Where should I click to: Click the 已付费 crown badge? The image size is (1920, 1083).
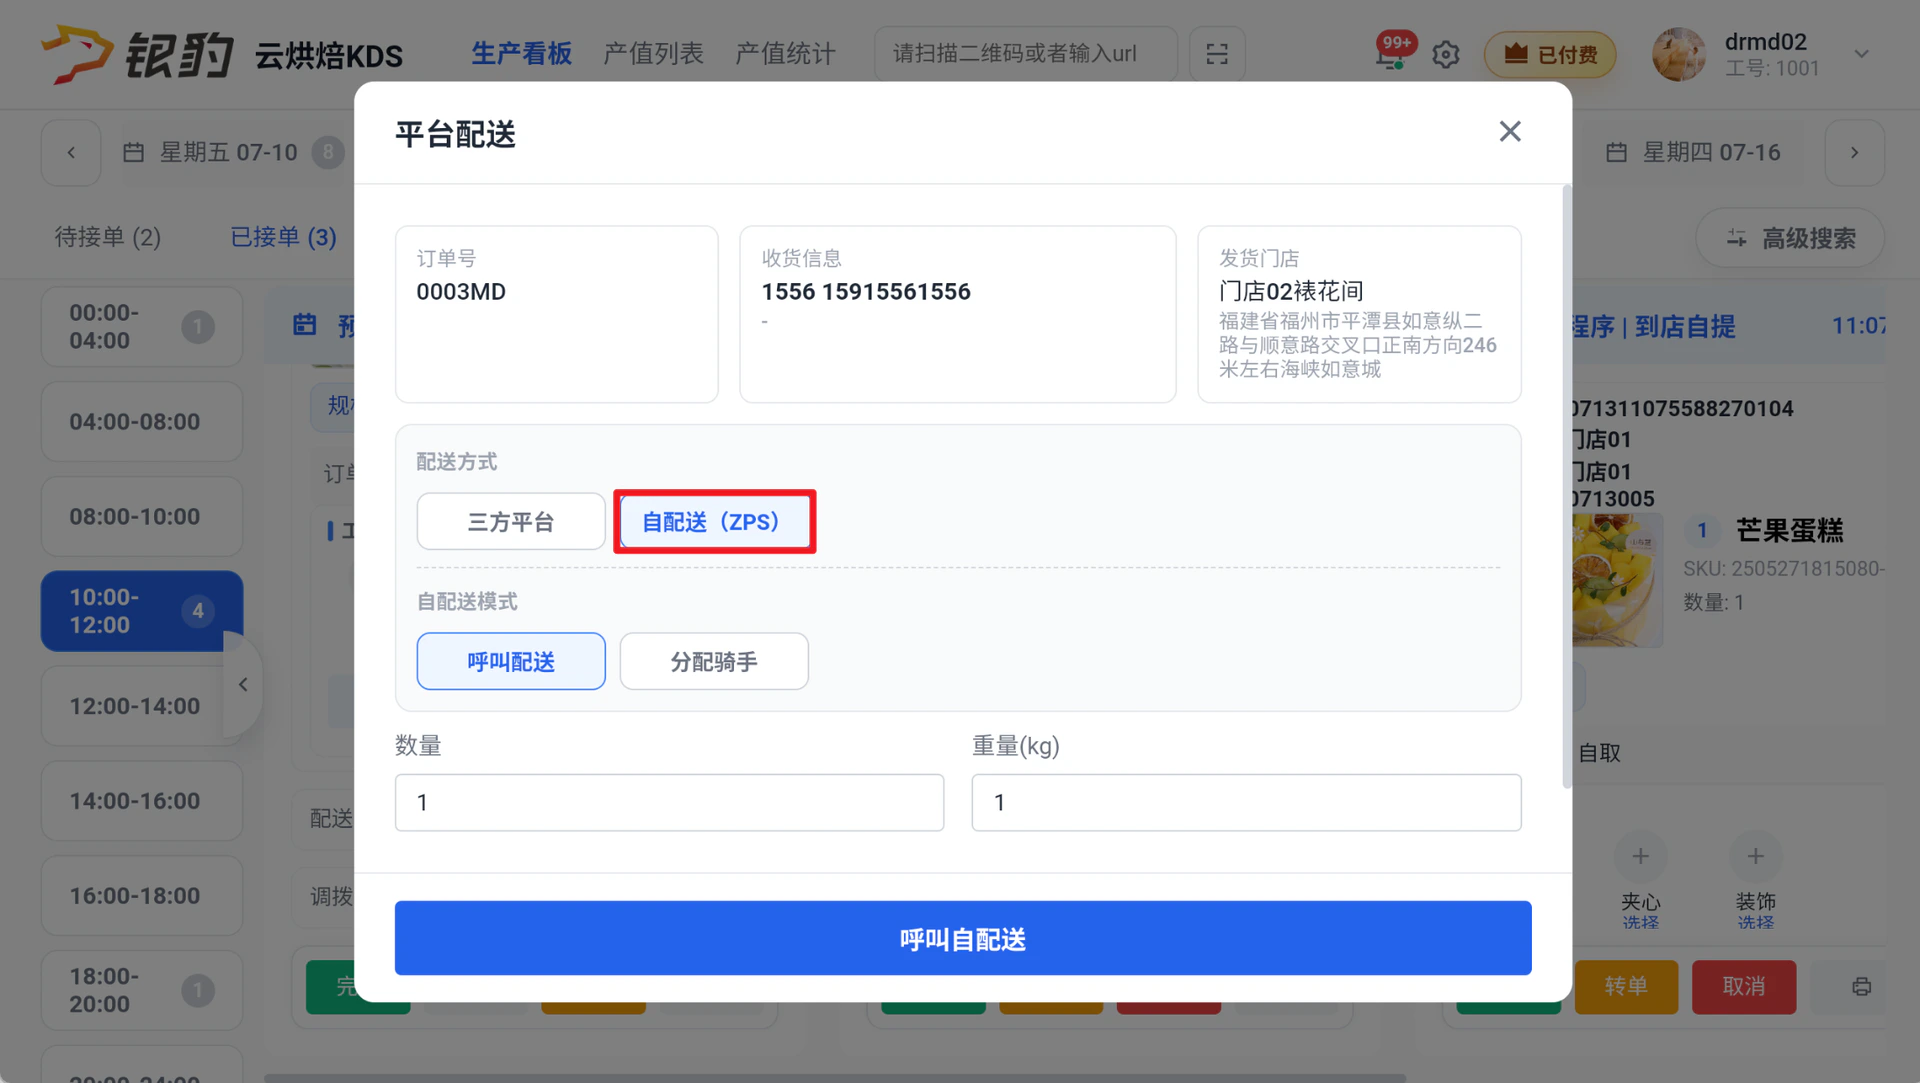(1550, 54)
